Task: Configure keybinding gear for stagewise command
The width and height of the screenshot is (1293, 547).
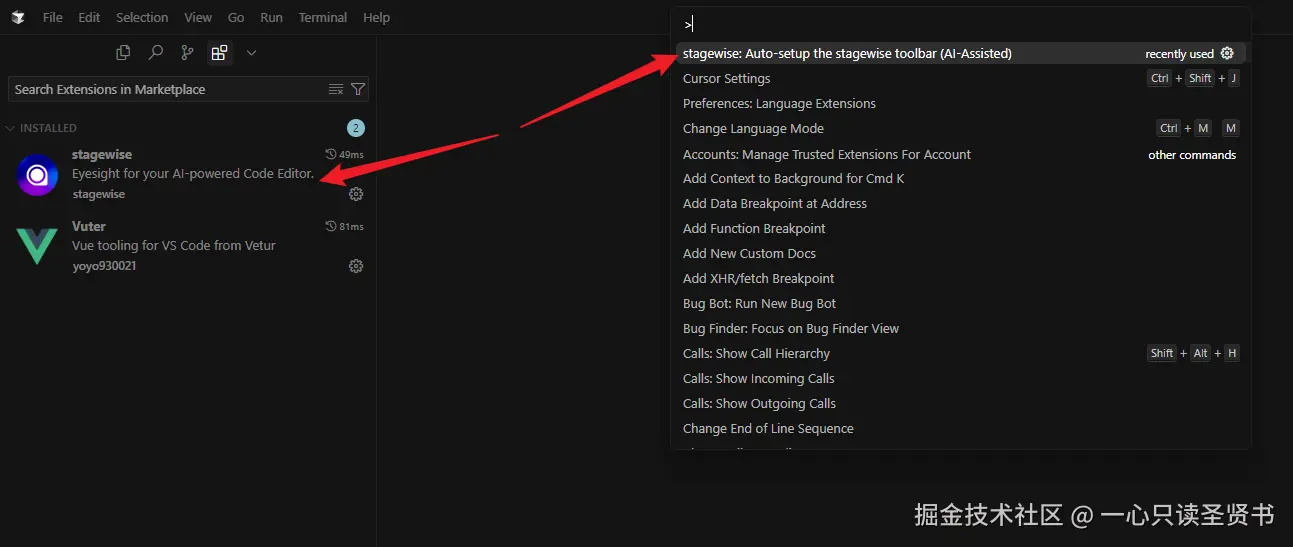Action: (1227, 53)
